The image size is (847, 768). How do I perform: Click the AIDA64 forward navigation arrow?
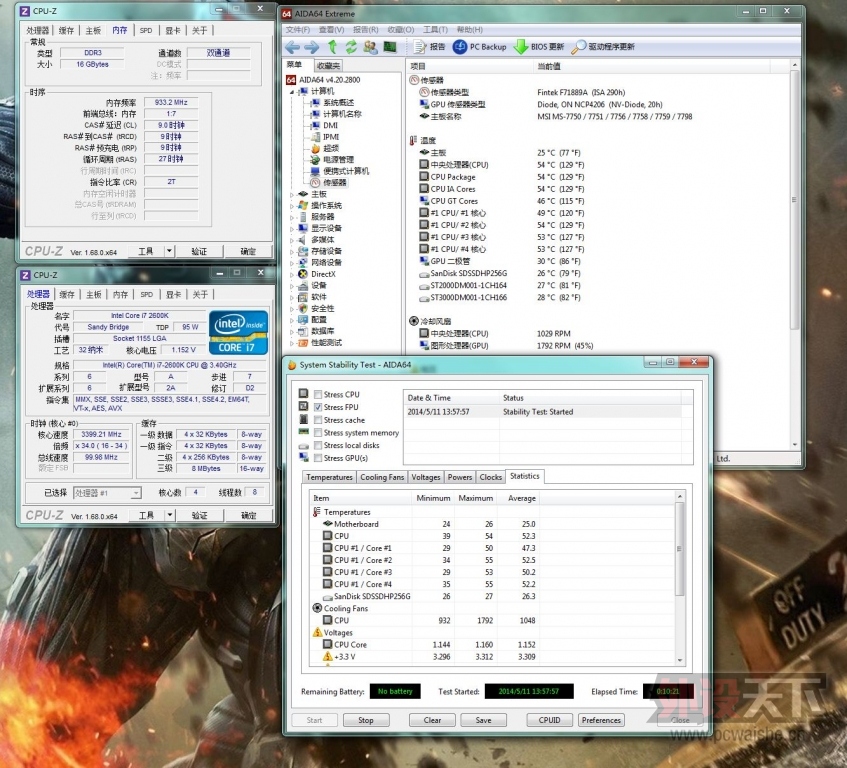[312, 47]
